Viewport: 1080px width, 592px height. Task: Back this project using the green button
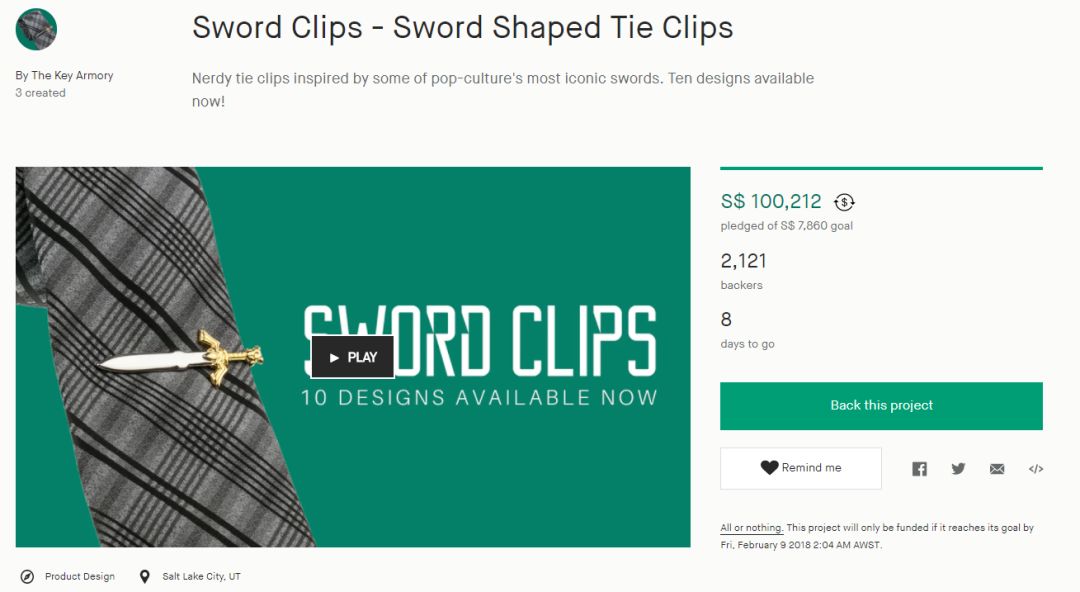882,406
